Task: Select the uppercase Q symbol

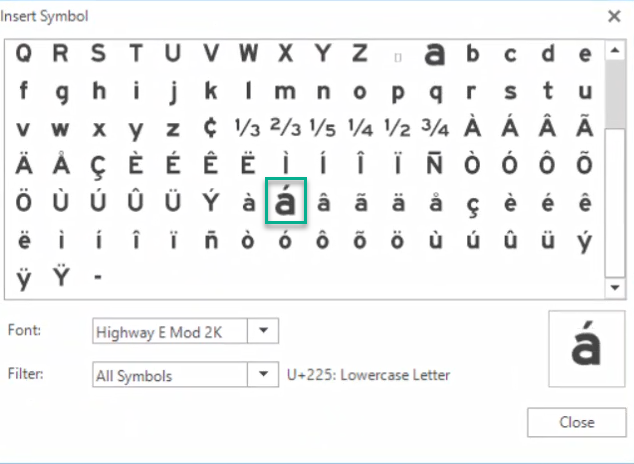Action: tap(23, 53)
